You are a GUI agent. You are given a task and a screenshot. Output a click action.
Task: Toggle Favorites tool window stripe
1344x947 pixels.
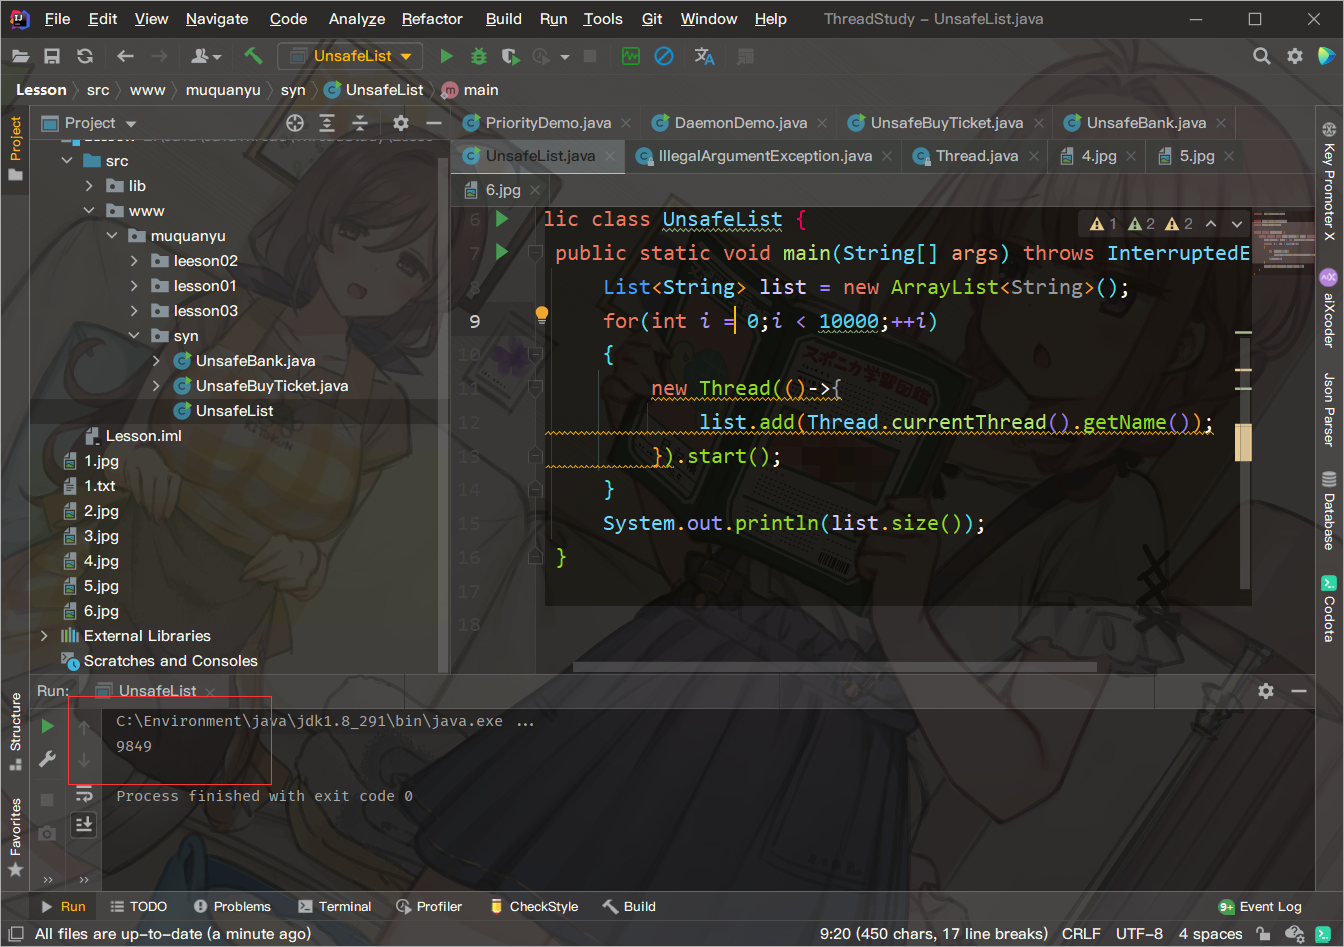click(15, 836)
